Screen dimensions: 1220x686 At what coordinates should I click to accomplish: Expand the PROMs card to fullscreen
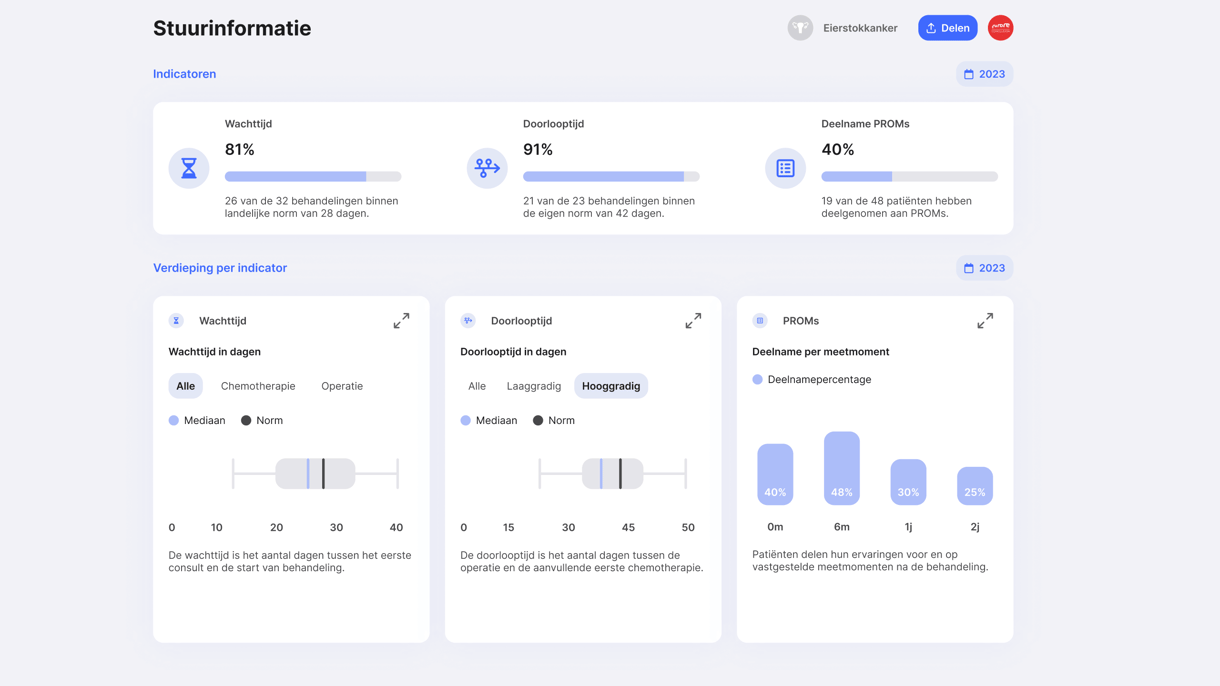tap(985, 320)
